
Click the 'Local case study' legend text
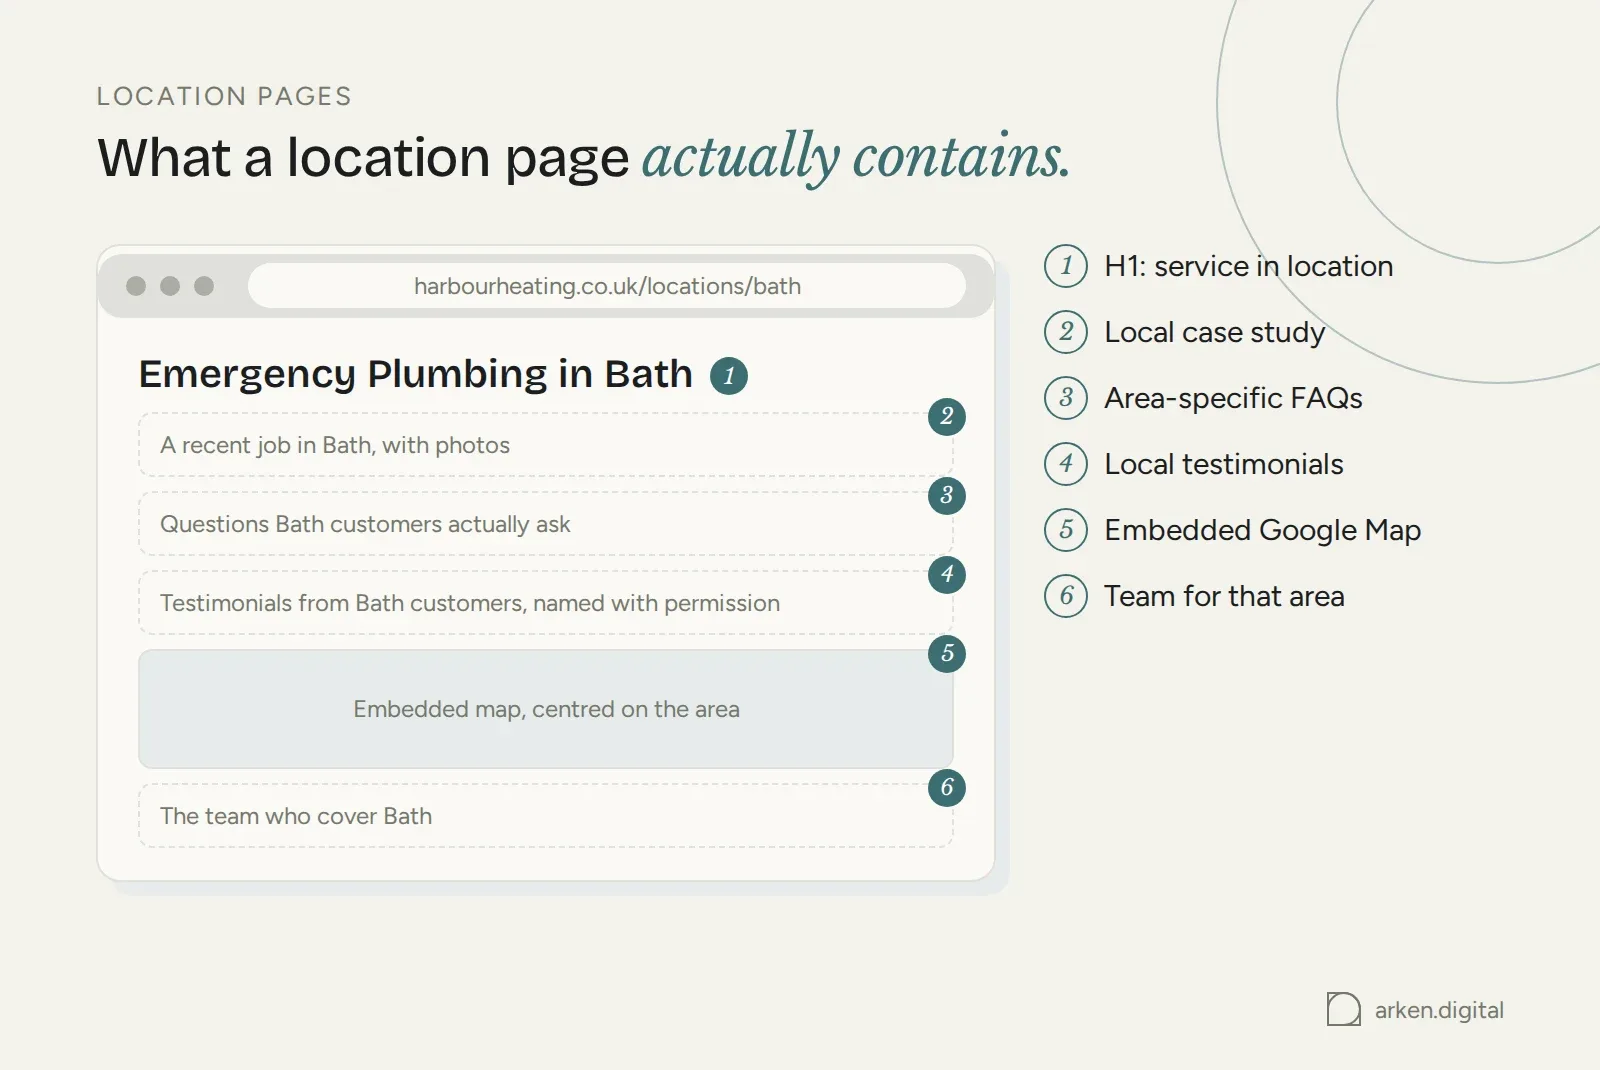pyautogui.click(x=1214, y=332)
